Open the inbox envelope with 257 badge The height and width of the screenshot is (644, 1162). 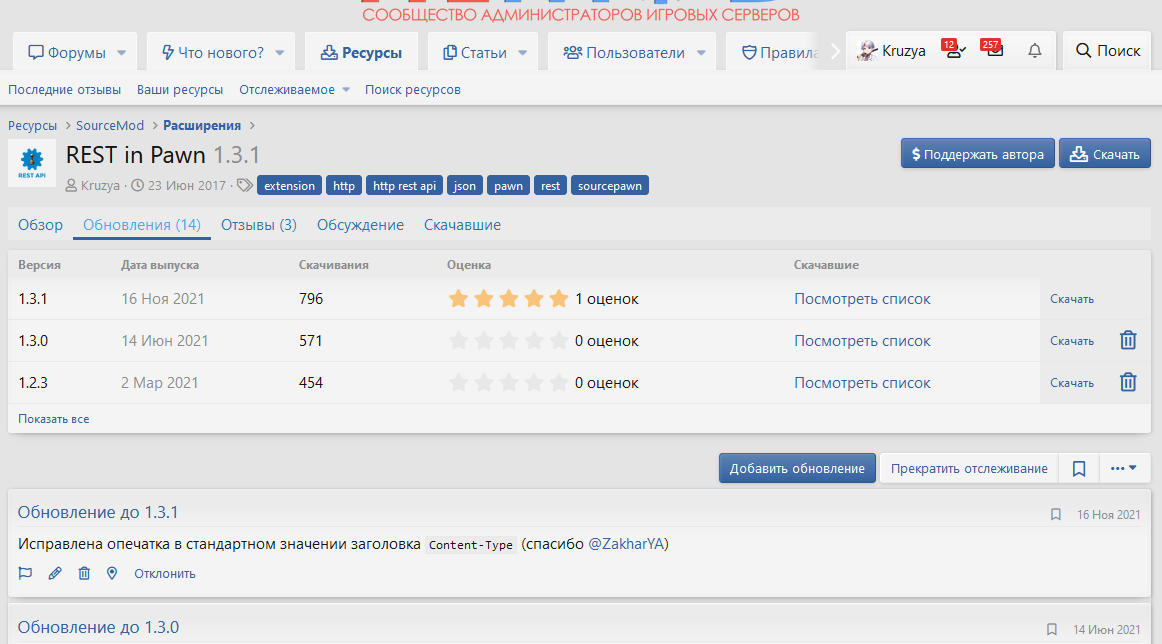[994, 51]
